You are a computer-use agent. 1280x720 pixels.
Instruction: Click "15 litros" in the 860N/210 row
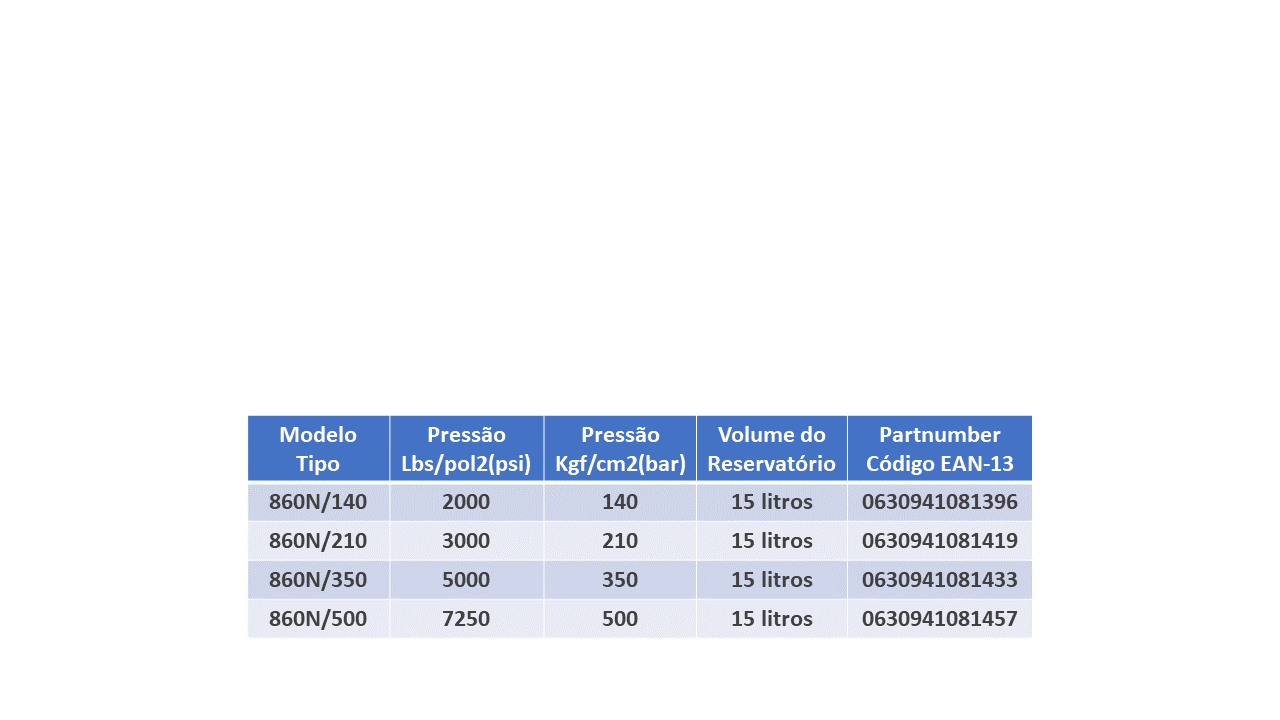(772, 541)
